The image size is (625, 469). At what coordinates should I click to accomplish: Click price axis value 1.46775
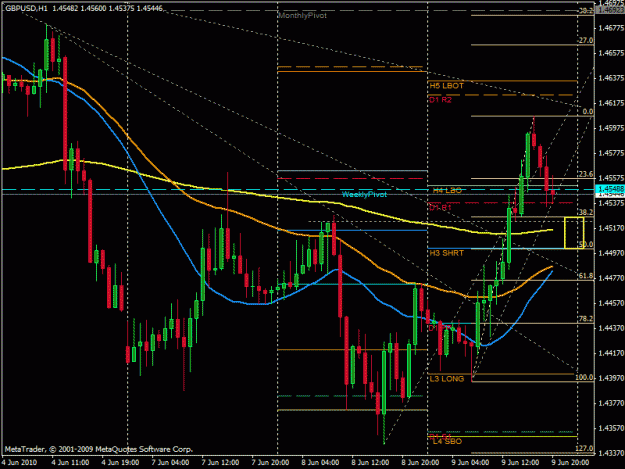click(x=611, y=28)
